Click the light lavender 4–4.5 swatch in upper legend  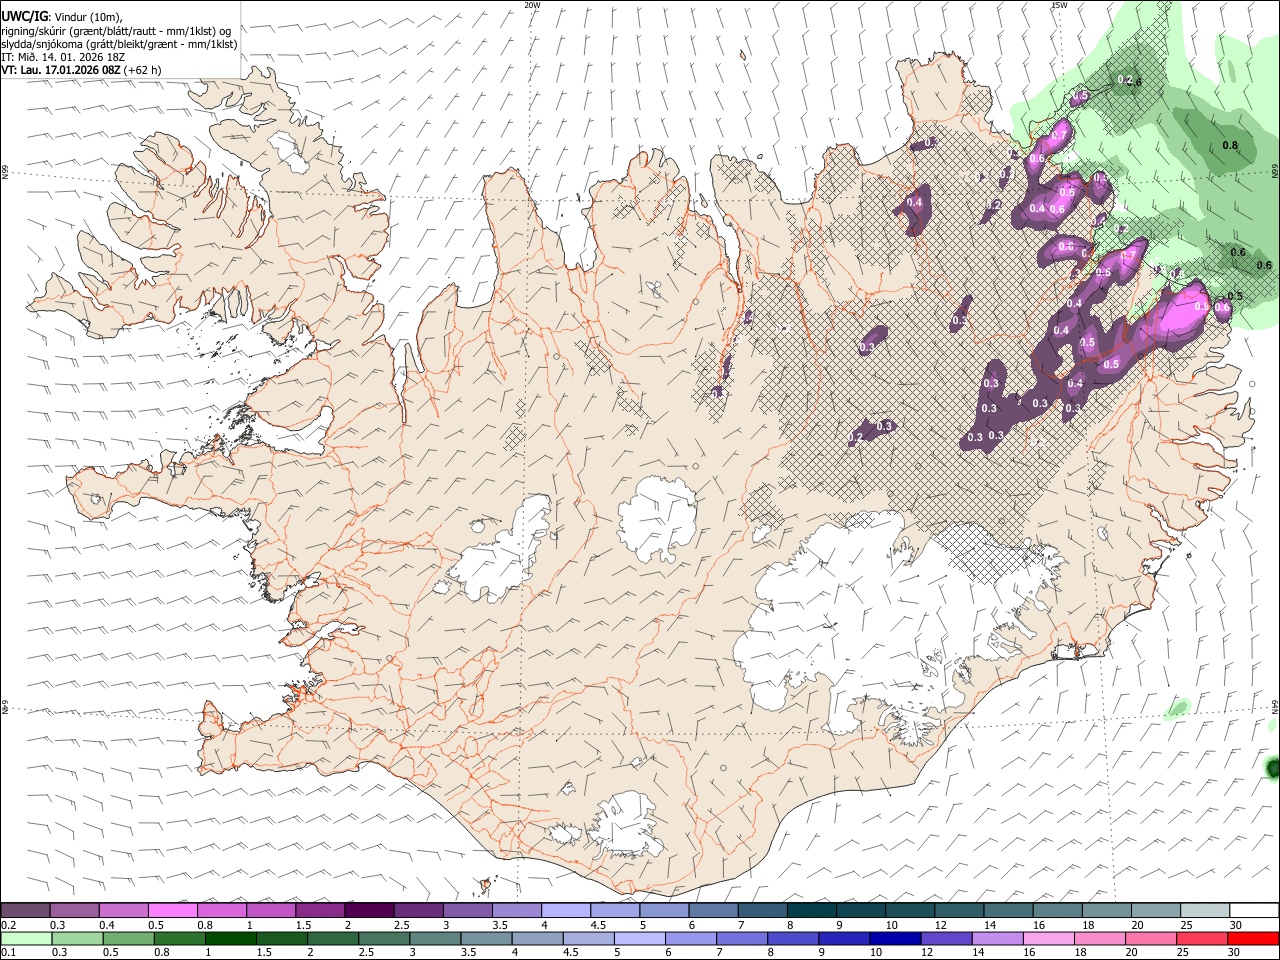(x=566, y=910)
